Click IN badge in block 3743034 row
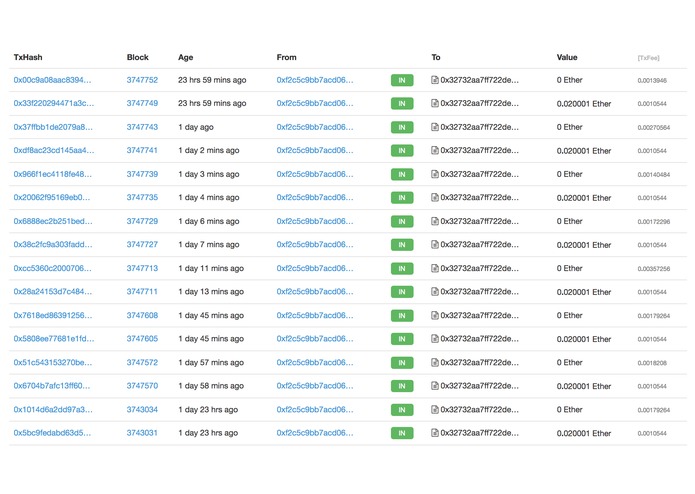Viewport: 695px width, 494px height. (402, 410)
